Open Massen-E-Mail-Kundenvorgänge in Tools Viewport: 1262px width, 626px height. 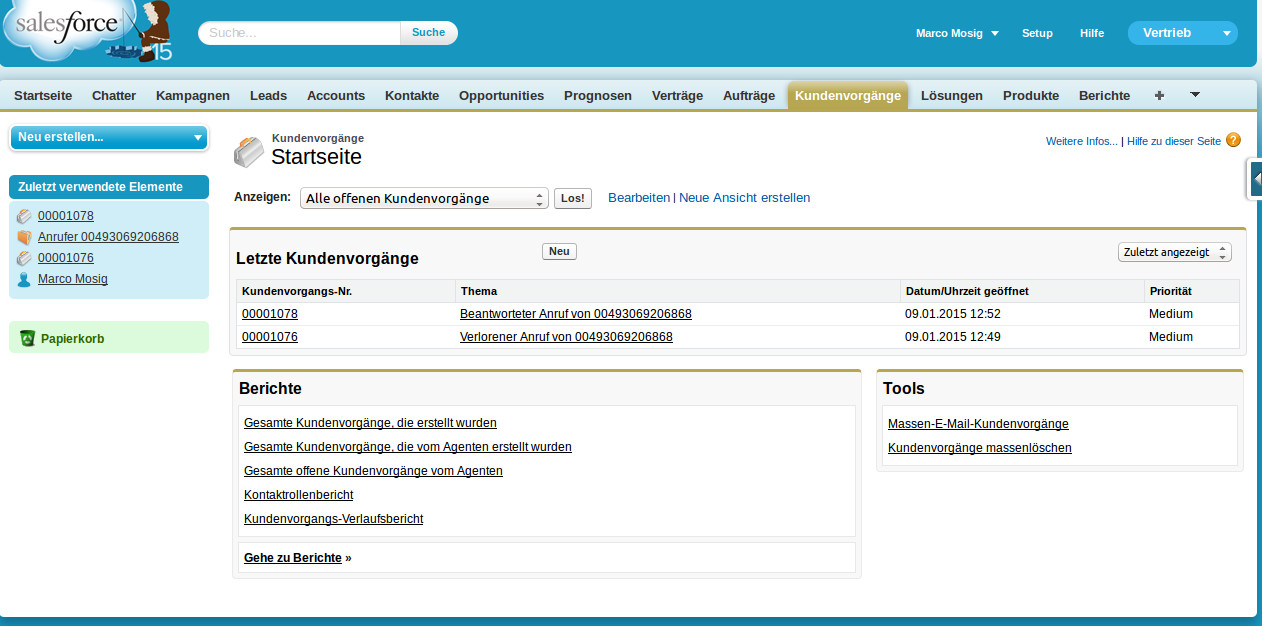tap(979, 424)
